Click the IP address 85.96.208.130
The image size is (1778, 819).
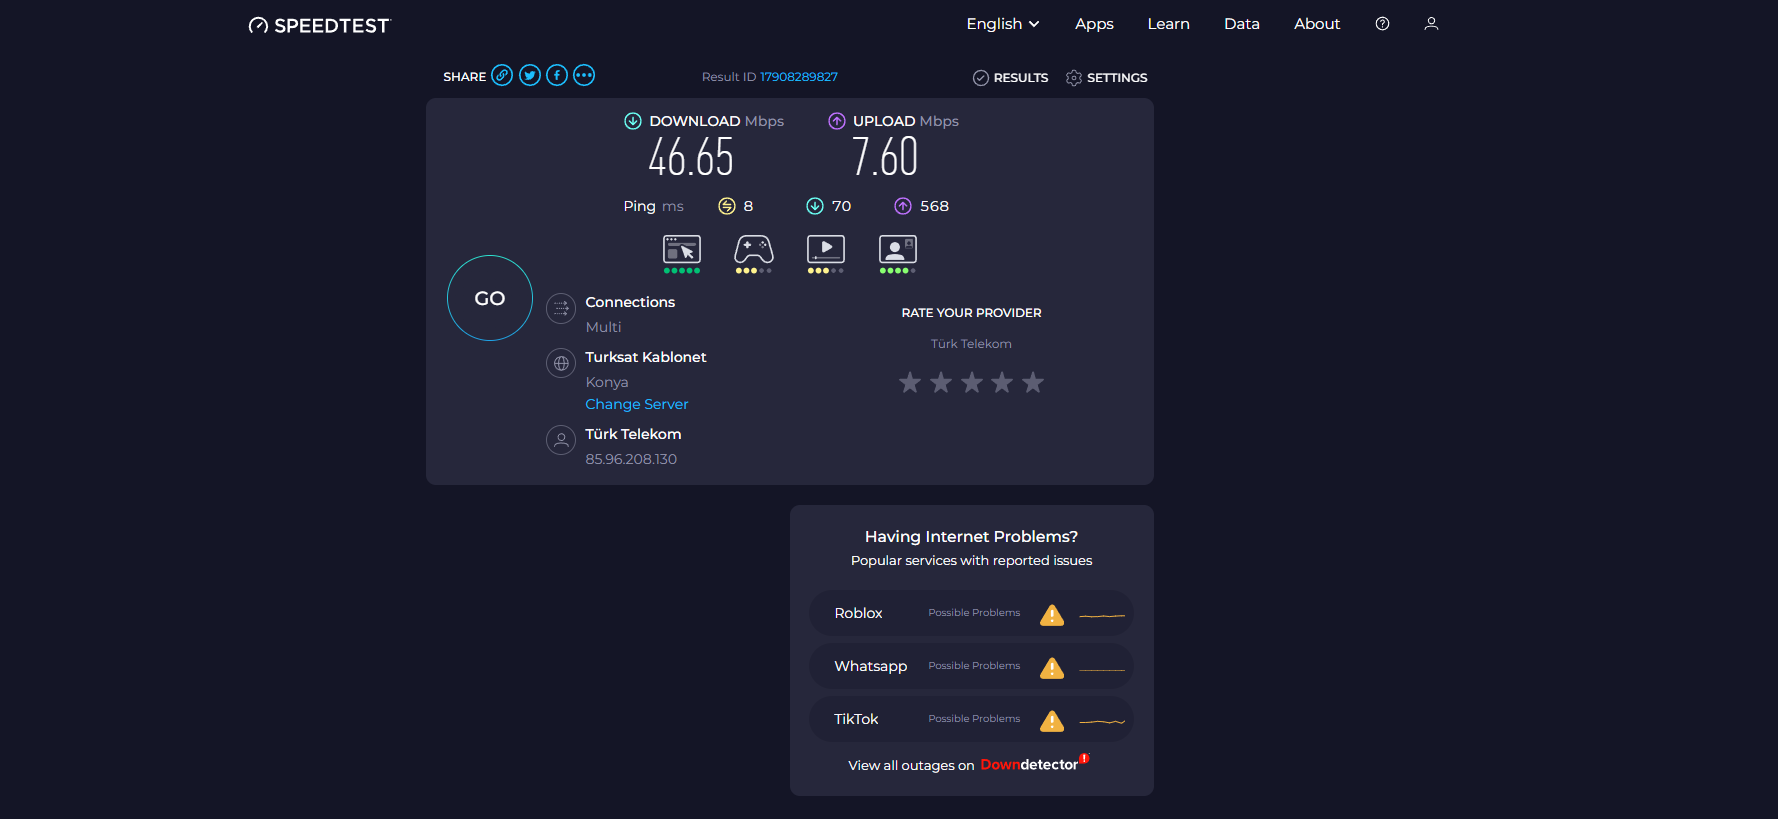(631, 459)
